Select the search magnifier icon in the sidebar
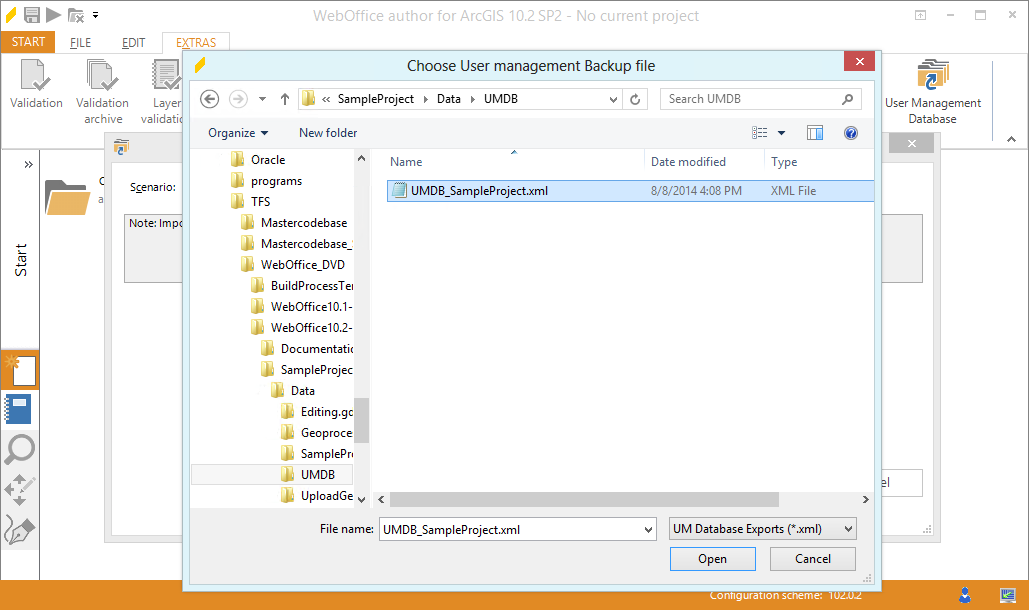The height and width of the screenshot is (610, 1029). [20, 450]
